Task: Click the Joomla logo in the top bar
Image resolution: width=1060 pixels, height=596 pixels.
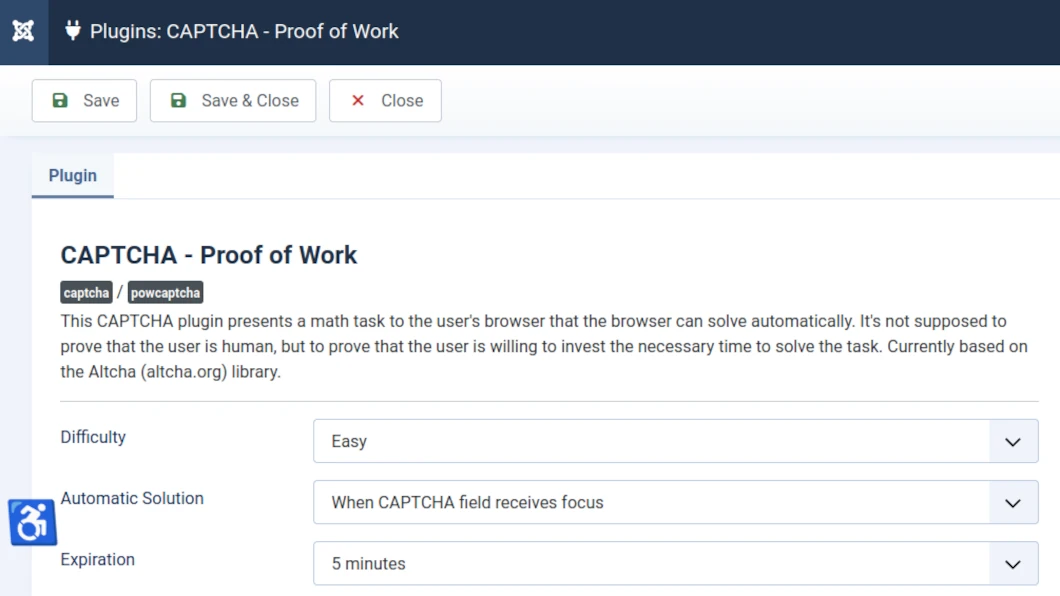Action: [23, 31]
